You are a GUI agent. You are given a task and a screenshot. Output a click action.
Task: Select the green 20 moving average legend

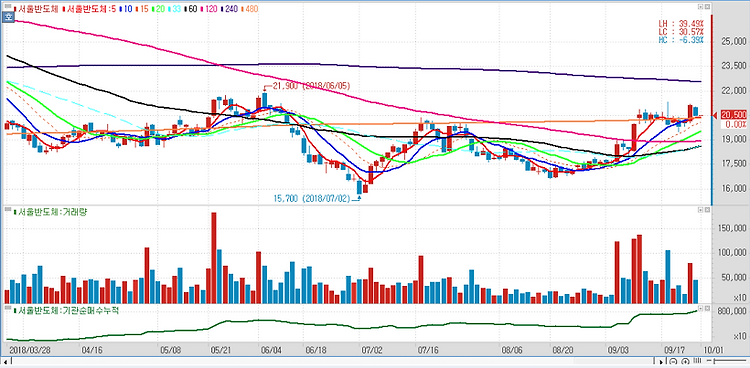click(158, 9)
